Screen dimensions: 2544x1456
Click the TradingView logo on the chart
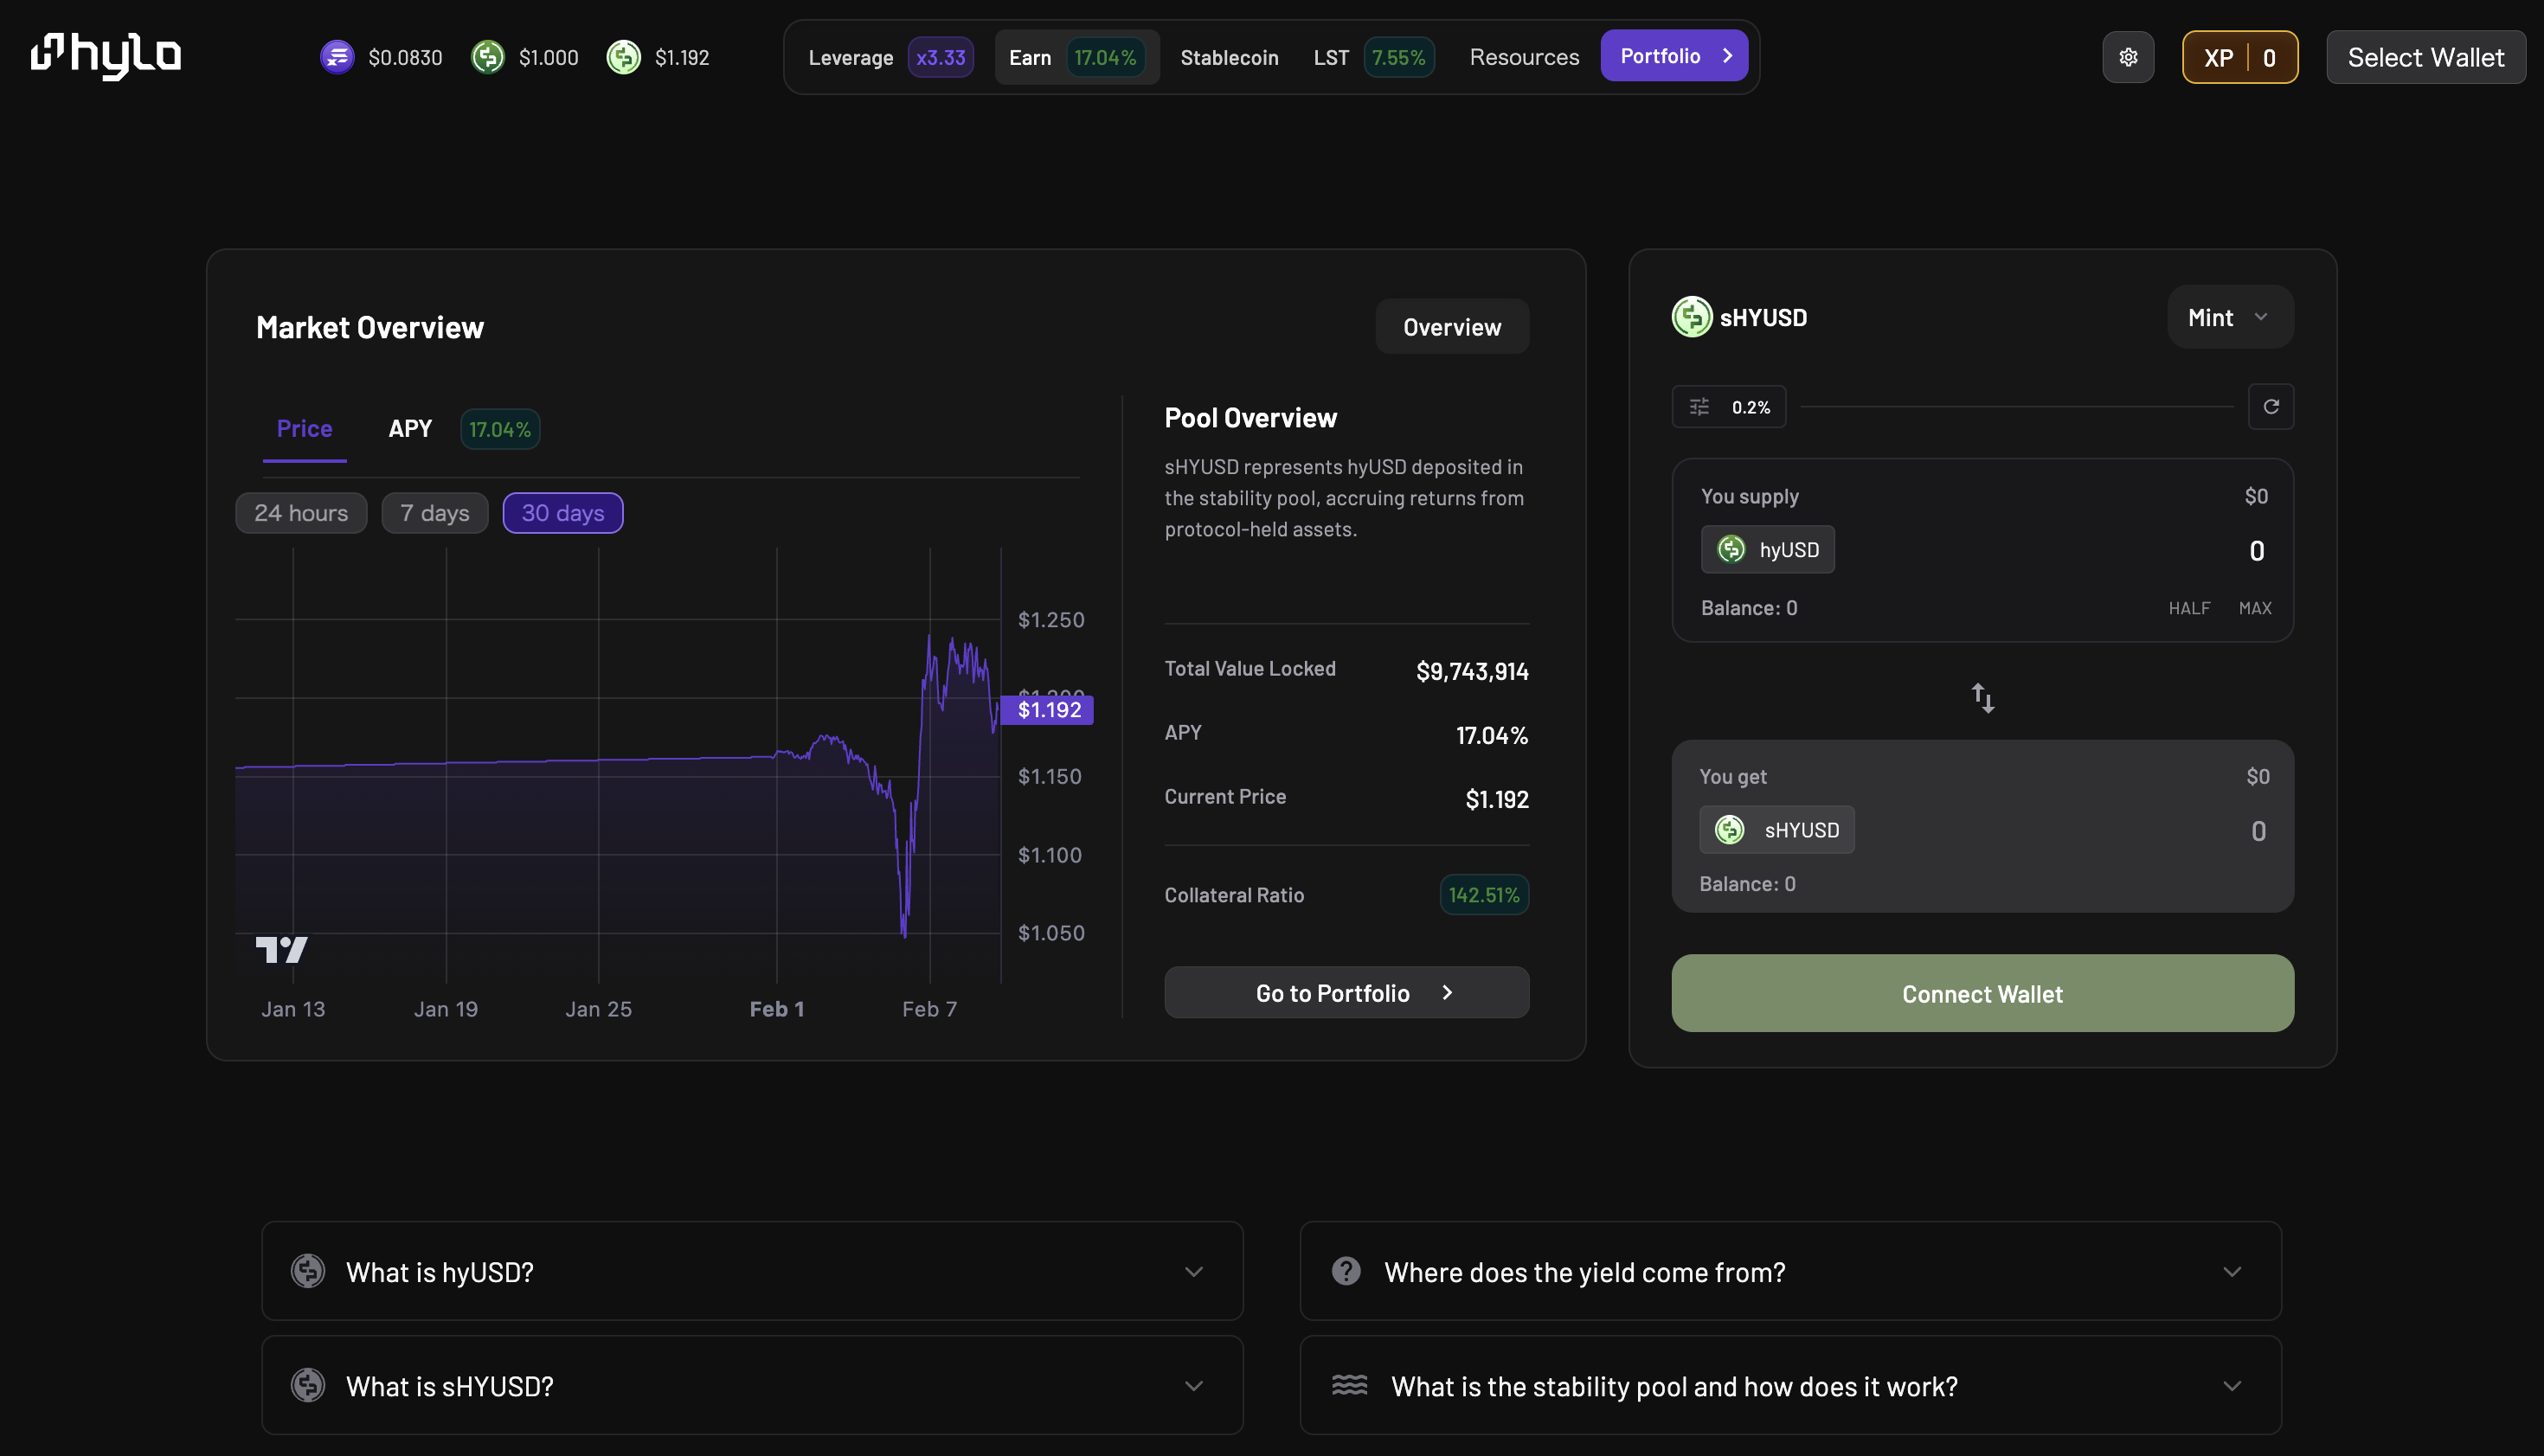(281, 948)
